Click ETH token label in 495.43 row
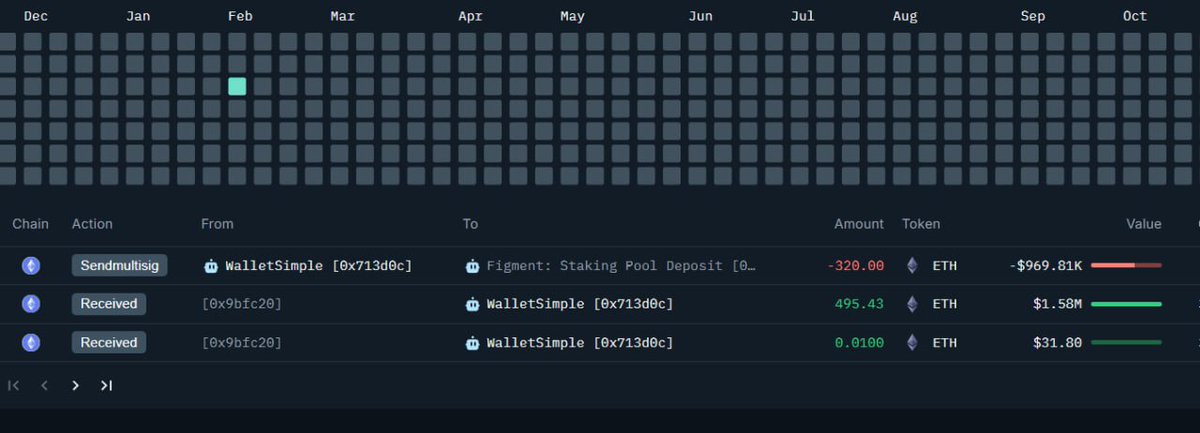Image resolution: width=1200 pixels, height=433 pixels. click(944, 303)
